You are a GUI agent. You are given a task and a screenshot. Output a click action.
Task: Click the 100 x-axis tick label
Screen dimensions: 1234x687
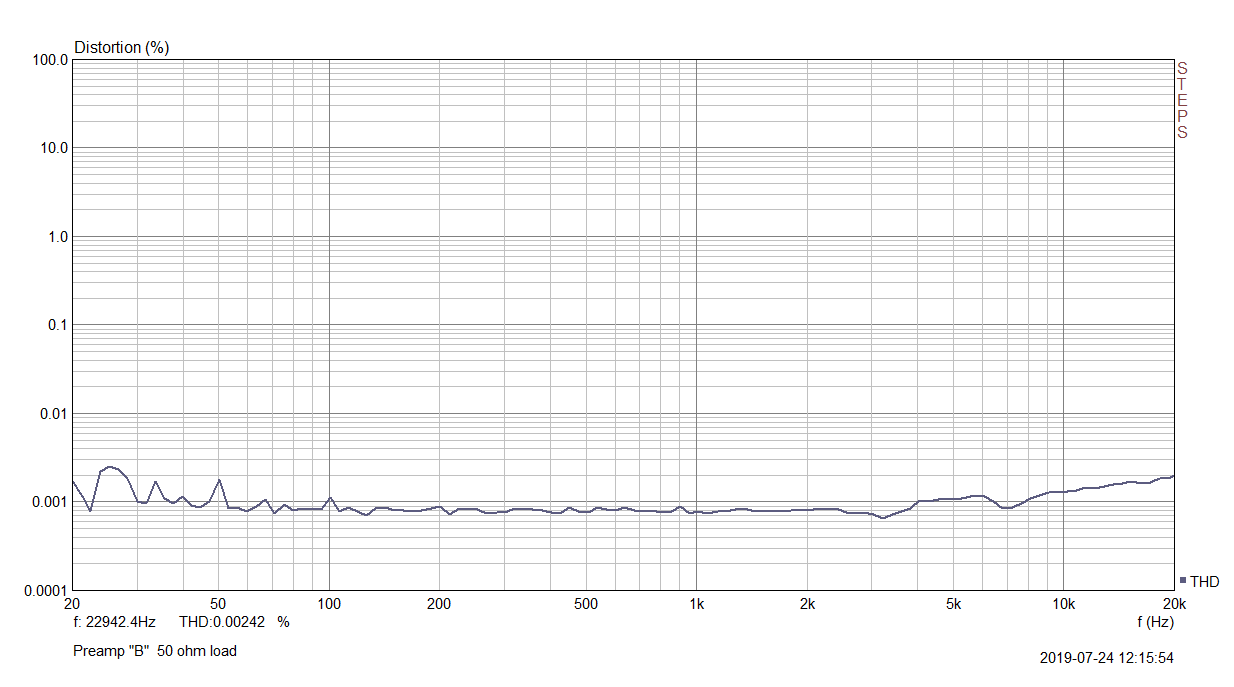pos(329,604)
